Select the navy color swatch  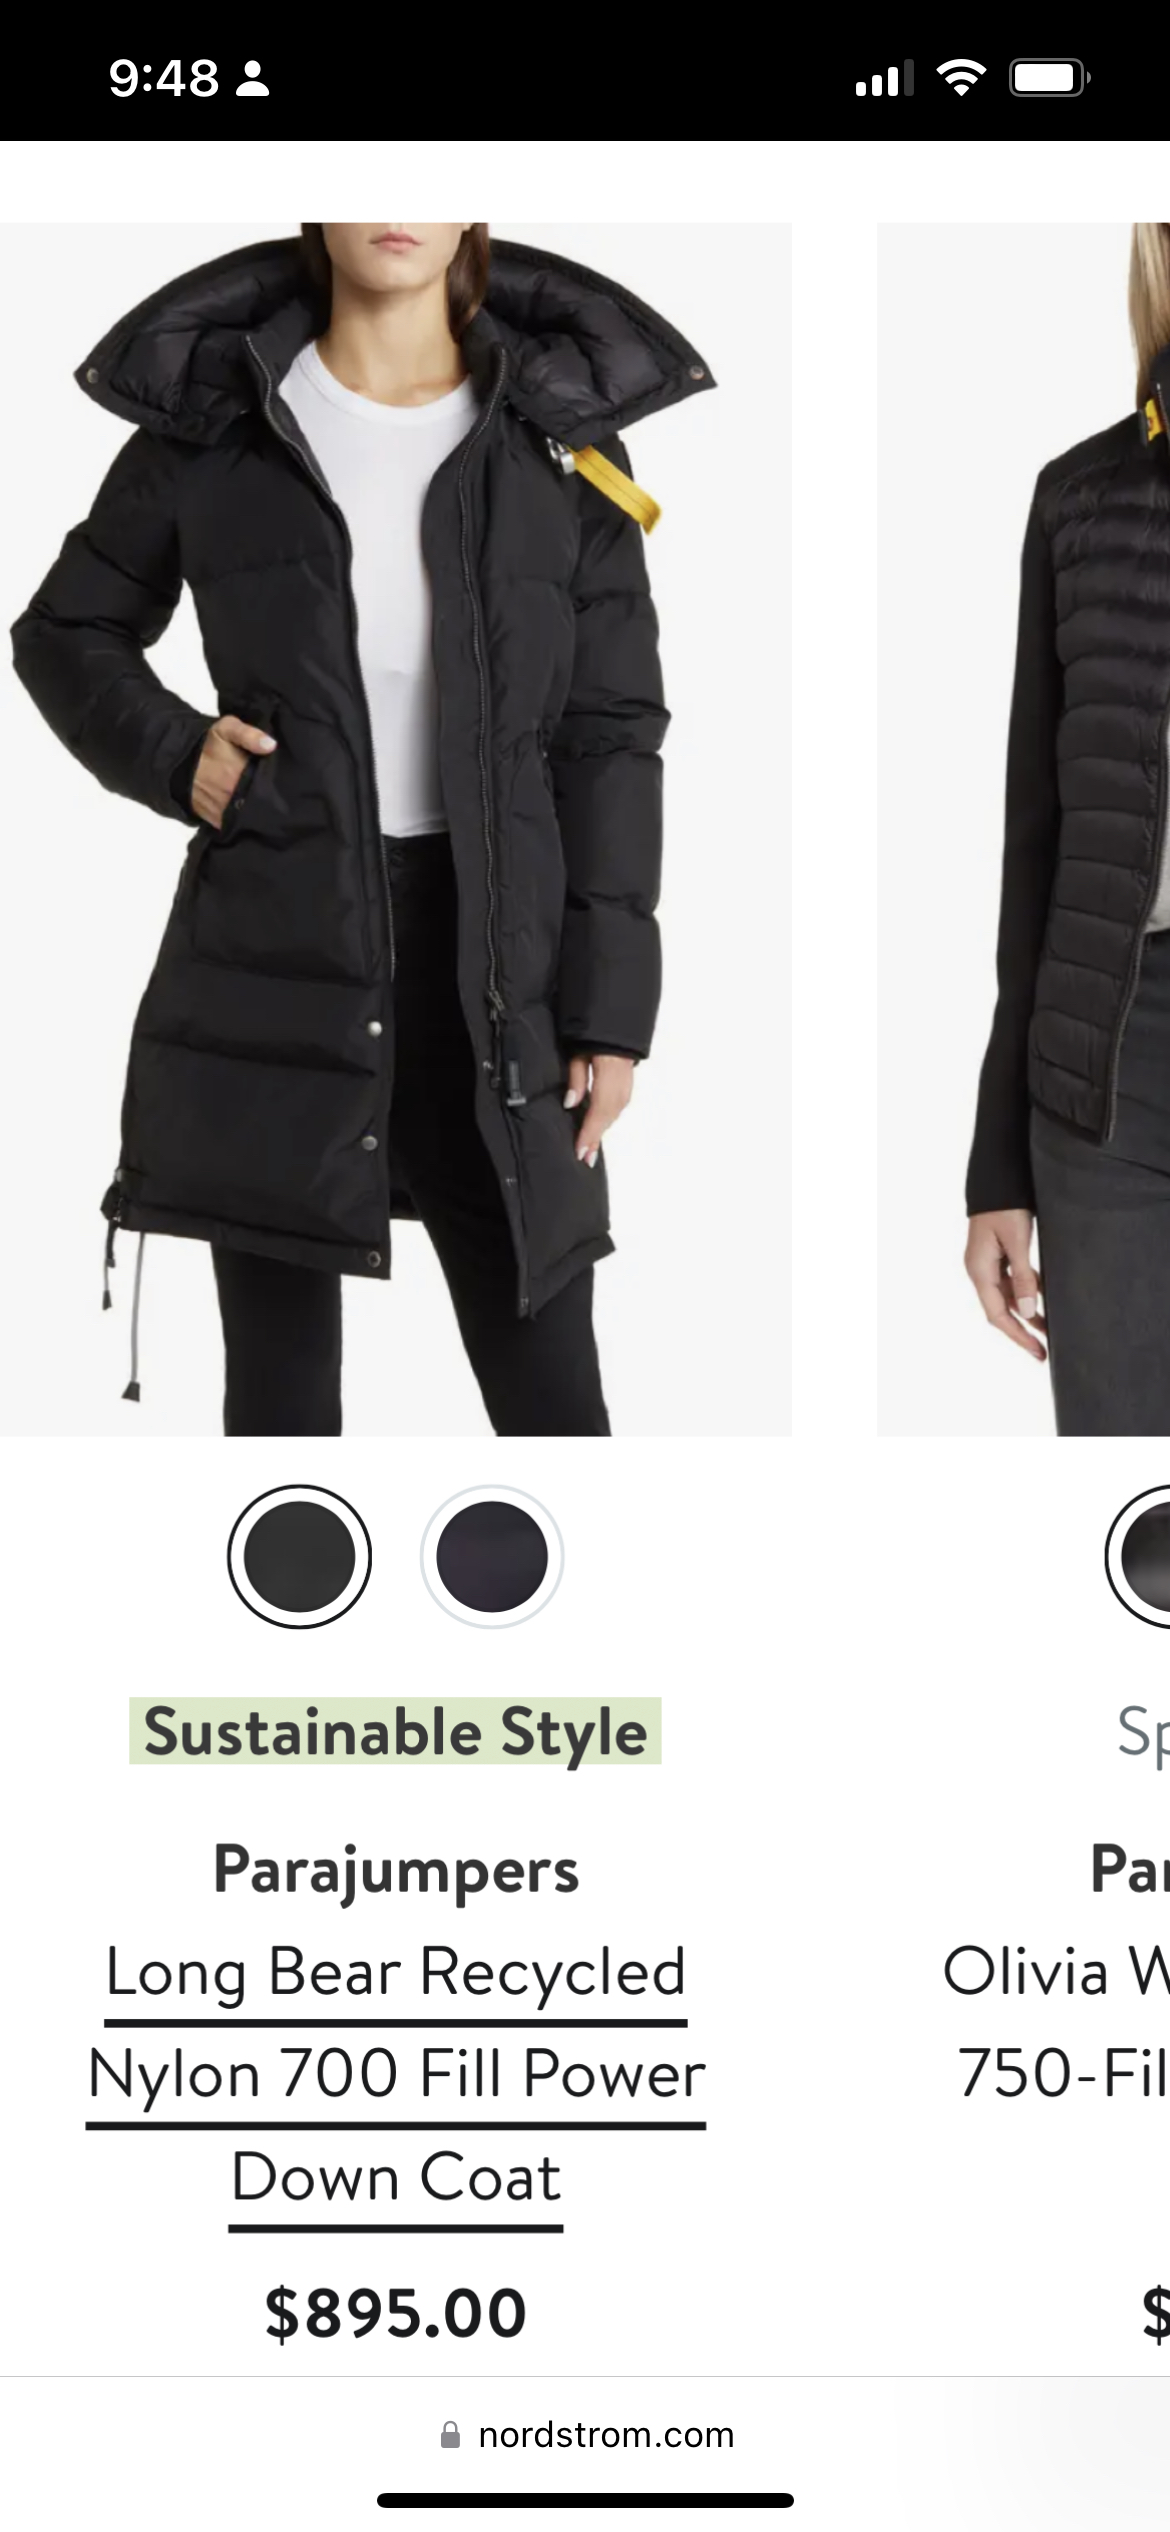(491, 1557)
